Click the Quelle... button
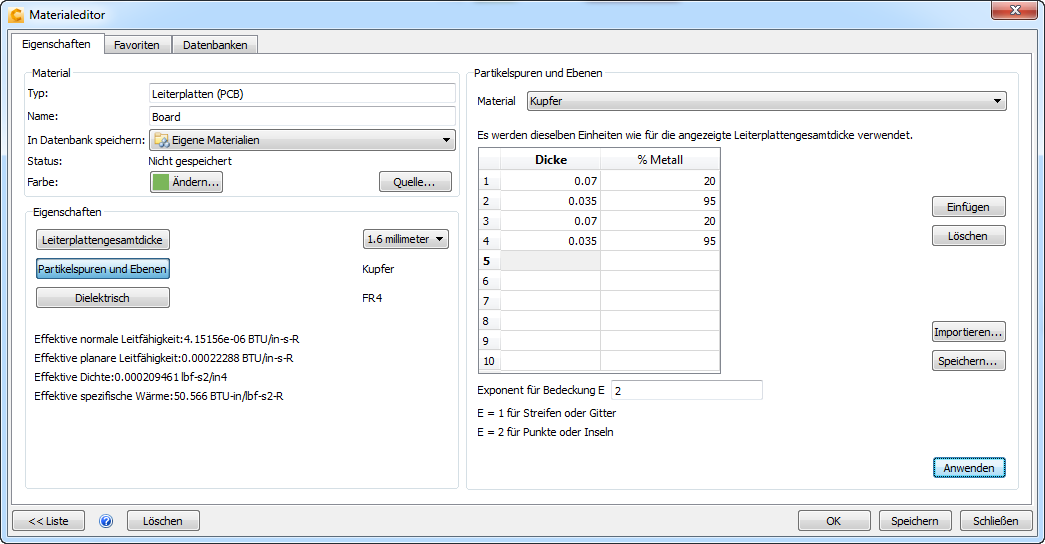The image size is (1045, 544). click(415, 182)
